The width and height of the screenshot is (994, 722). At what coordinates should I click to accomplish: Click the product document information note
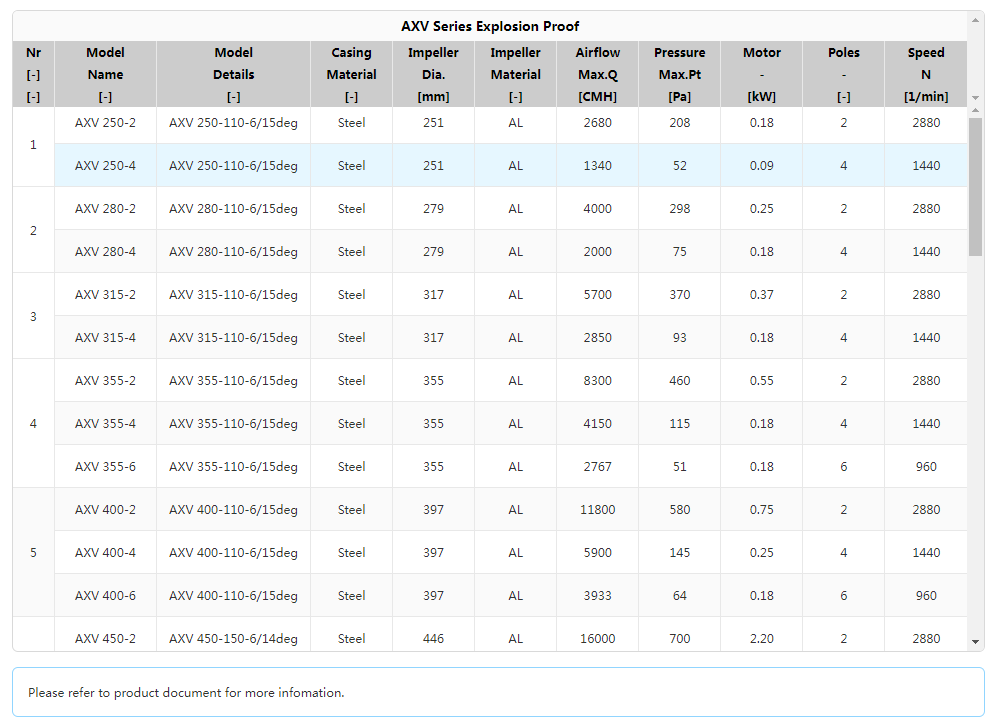pos(186,692)
